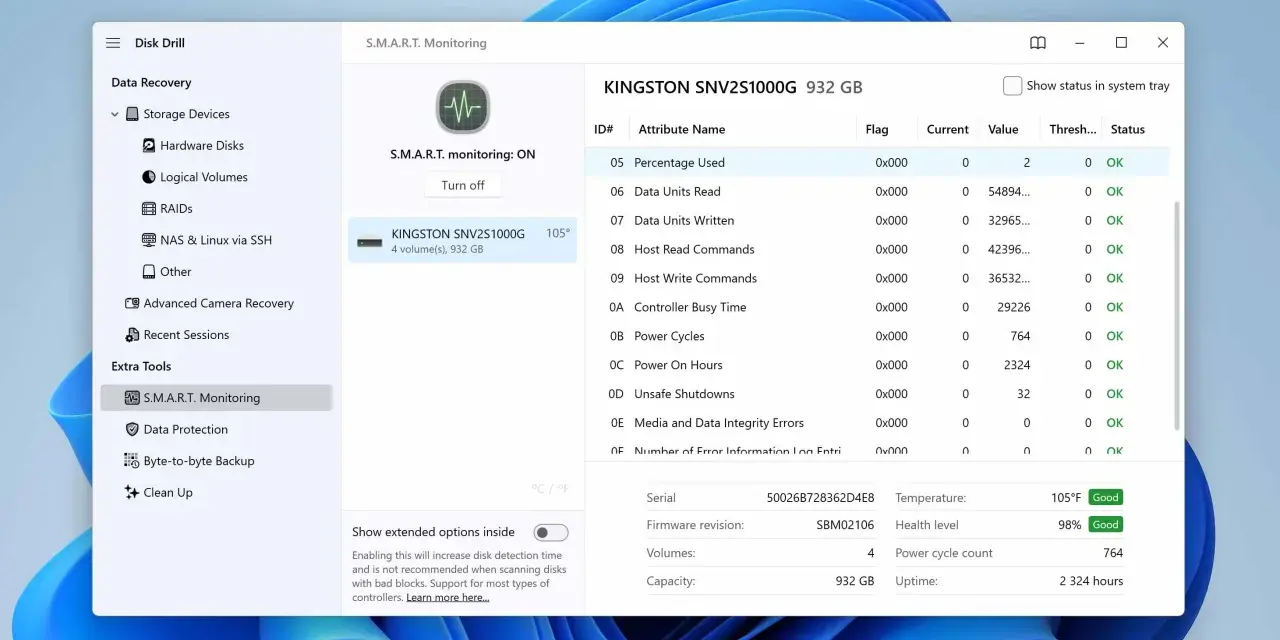Open Clean Up tool
This screenshot has width=1280, height=640.
click(167, 492)
